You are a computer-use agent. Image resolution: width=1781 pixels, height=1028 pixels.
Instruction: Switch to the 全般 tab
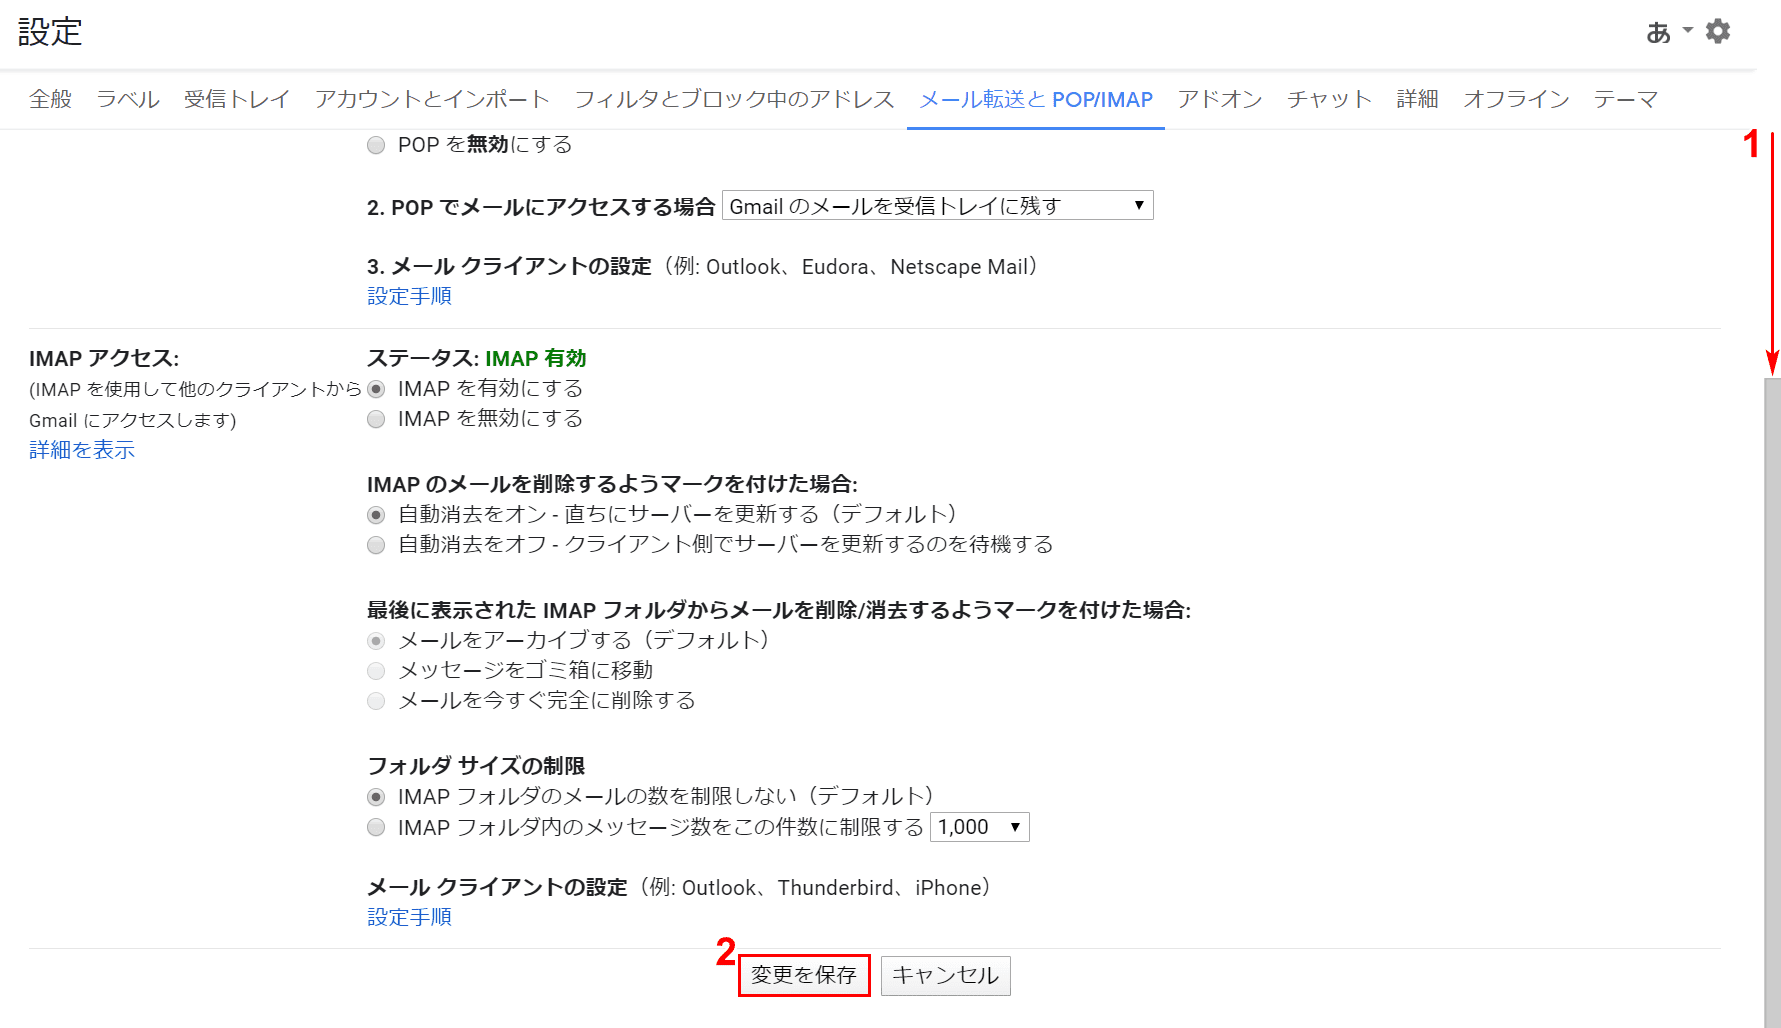(51, 99)
